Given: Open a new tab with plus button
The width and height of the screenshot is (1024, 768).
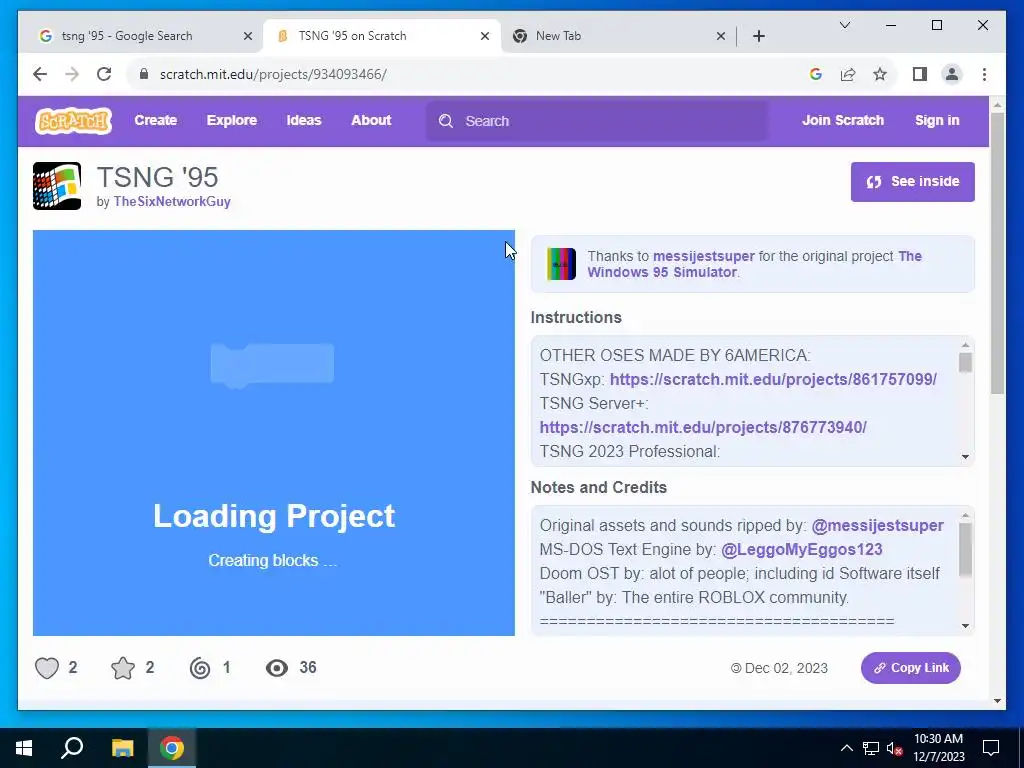Looking at the screenshot, I should [759, 37].
